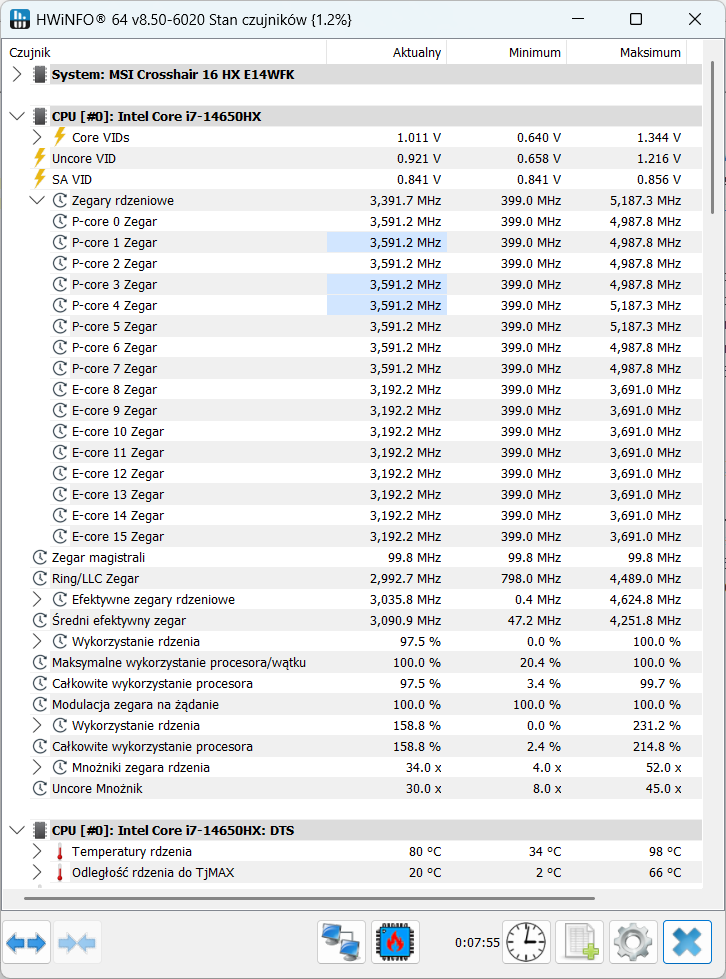The image size is (726, 979).
Task: Expand Odległość rdzenia do TjMAX group
Action: [x=37, y=873]
